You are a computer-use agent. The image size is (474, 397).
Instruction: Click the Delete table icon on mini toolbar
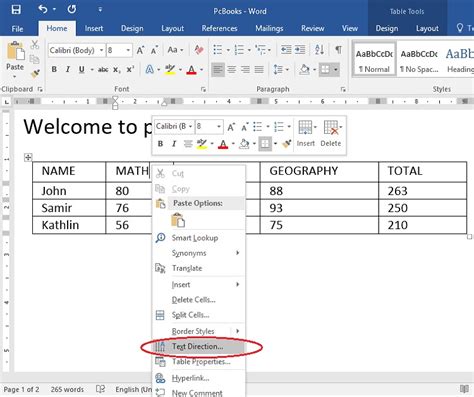[331, 128]
